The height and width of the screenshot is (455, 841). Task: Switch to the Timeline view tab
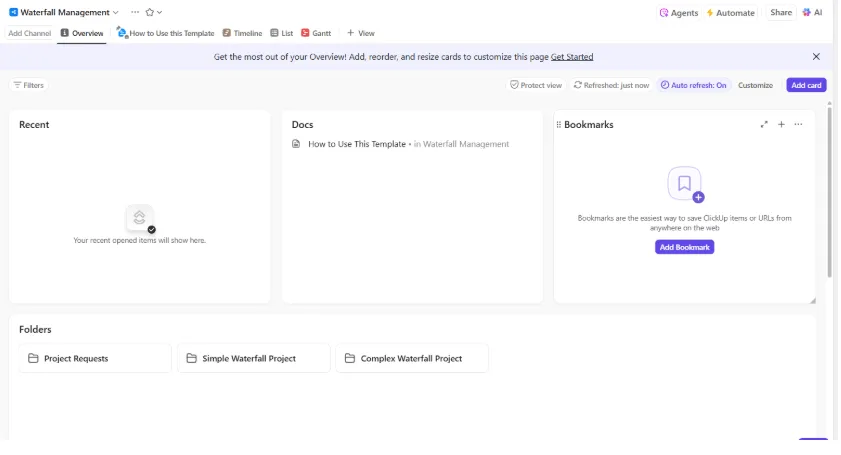[x=242, y=33]
